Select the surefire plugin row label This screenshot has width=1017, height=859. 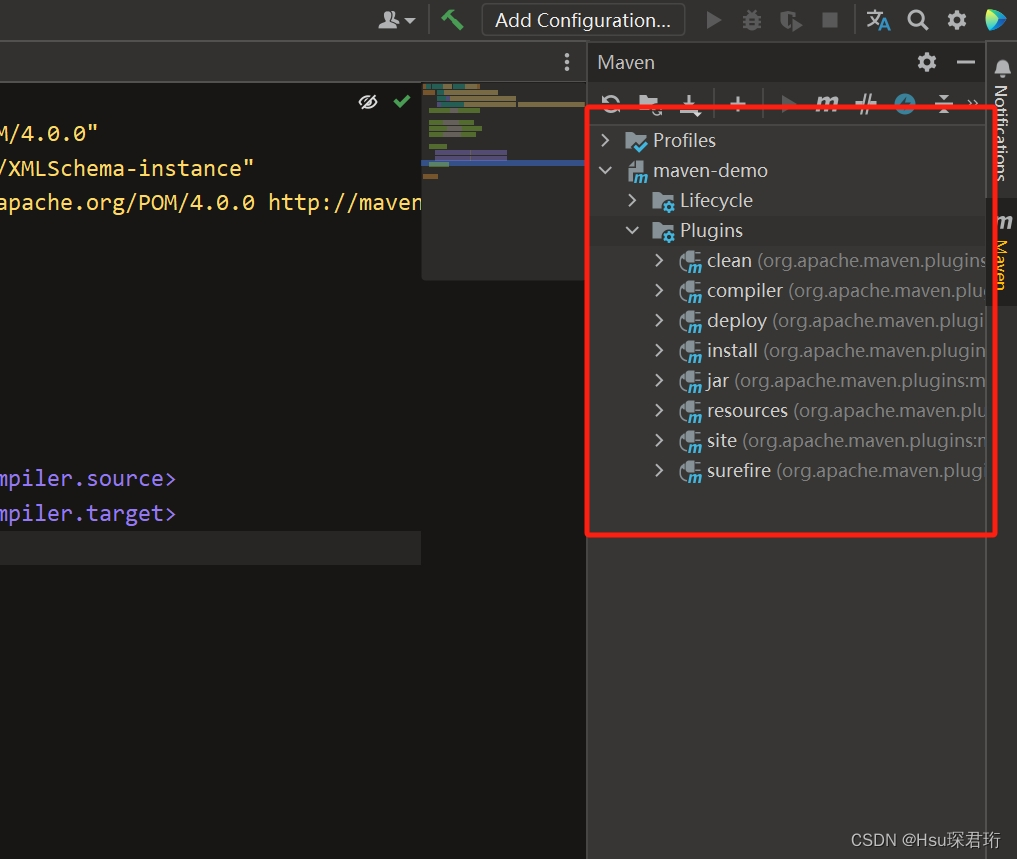(x=739, y=470)
